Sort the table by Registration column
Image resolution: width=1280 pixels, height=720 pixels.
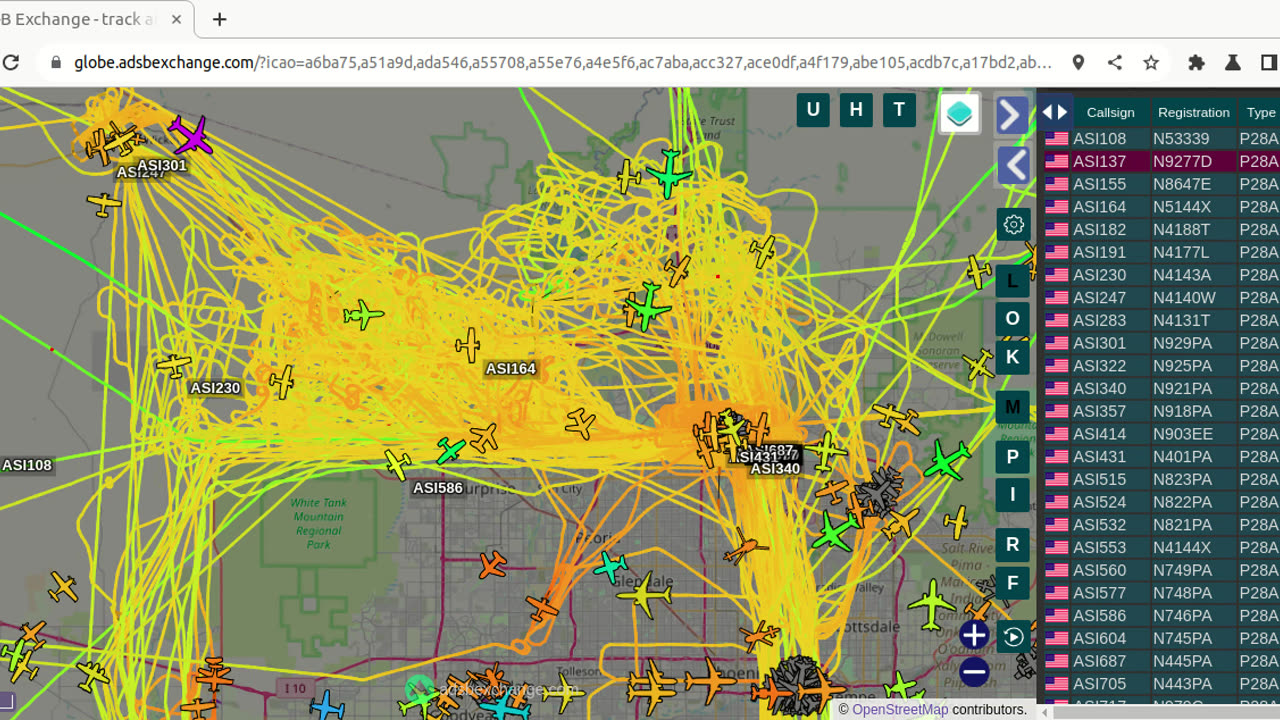point(1193,112)
